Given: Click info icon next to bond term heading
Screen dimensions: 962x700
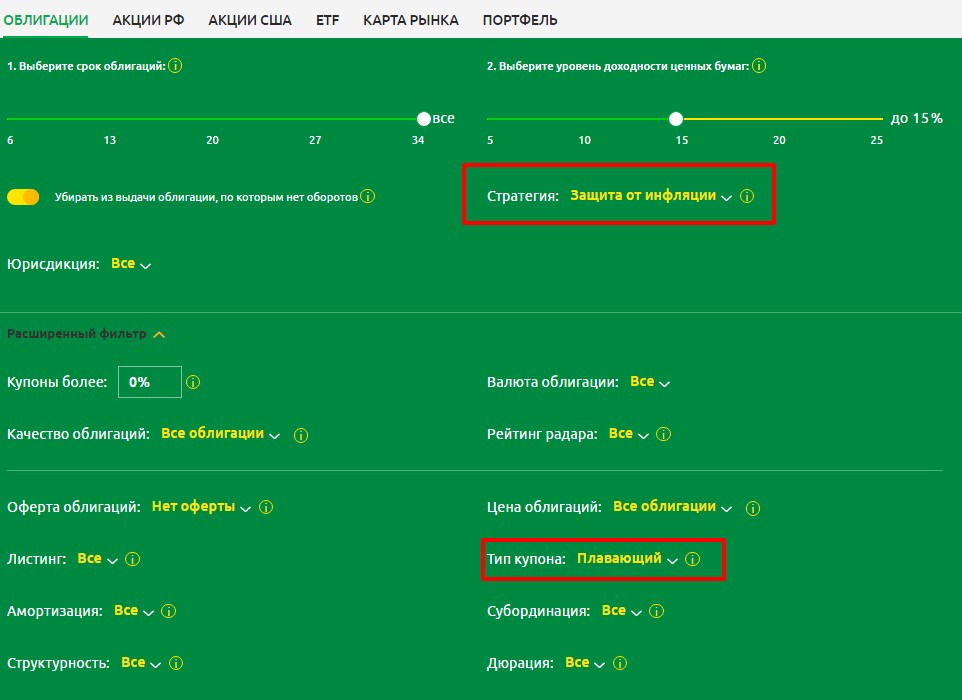Looking at the screenshot, I should 175,66.
